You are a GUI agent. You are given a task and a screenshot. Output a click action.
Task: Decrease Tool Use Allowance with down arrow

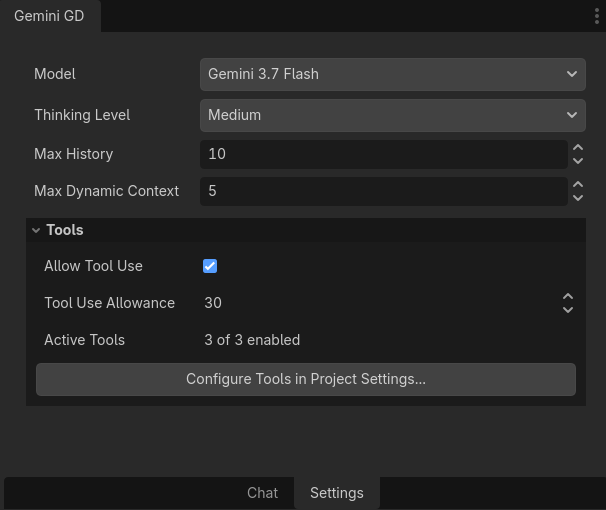[568, 310]
